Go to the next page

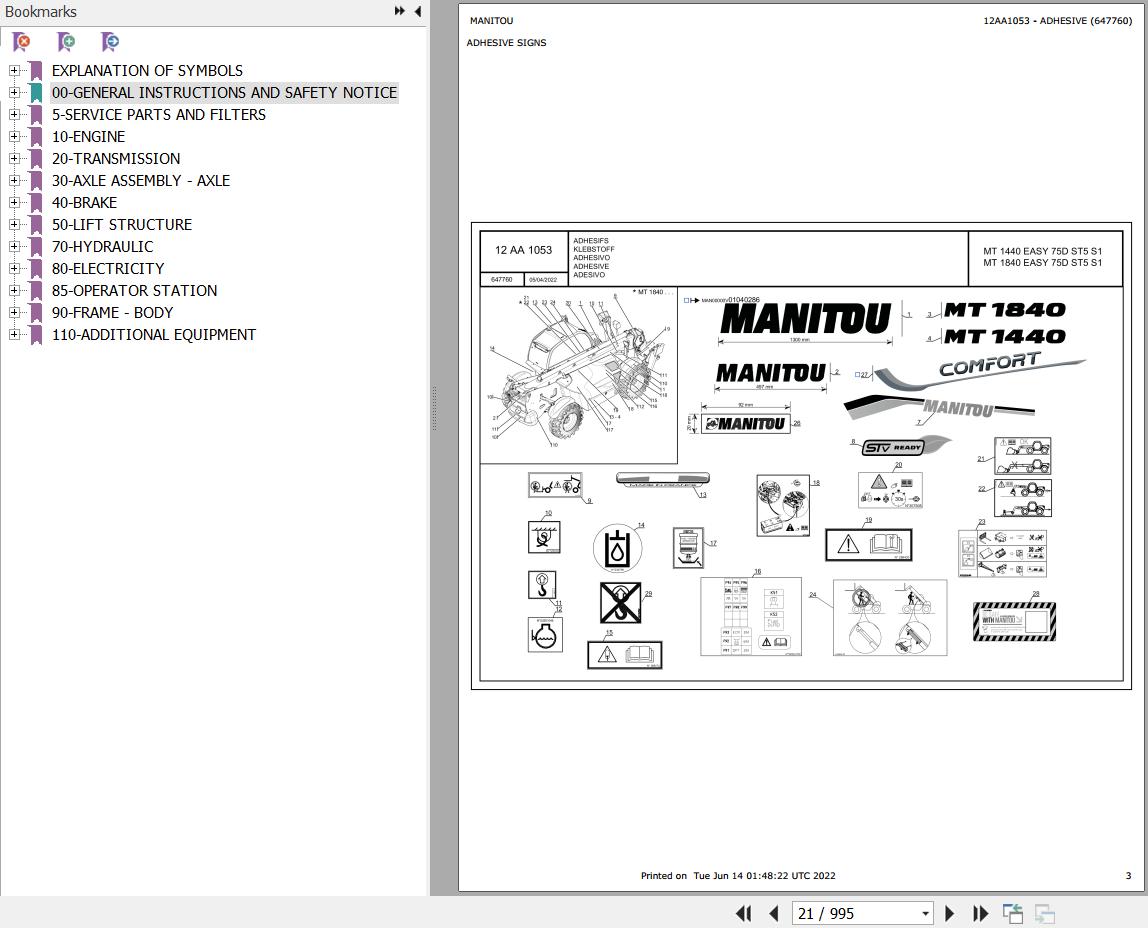coord(950,913)
